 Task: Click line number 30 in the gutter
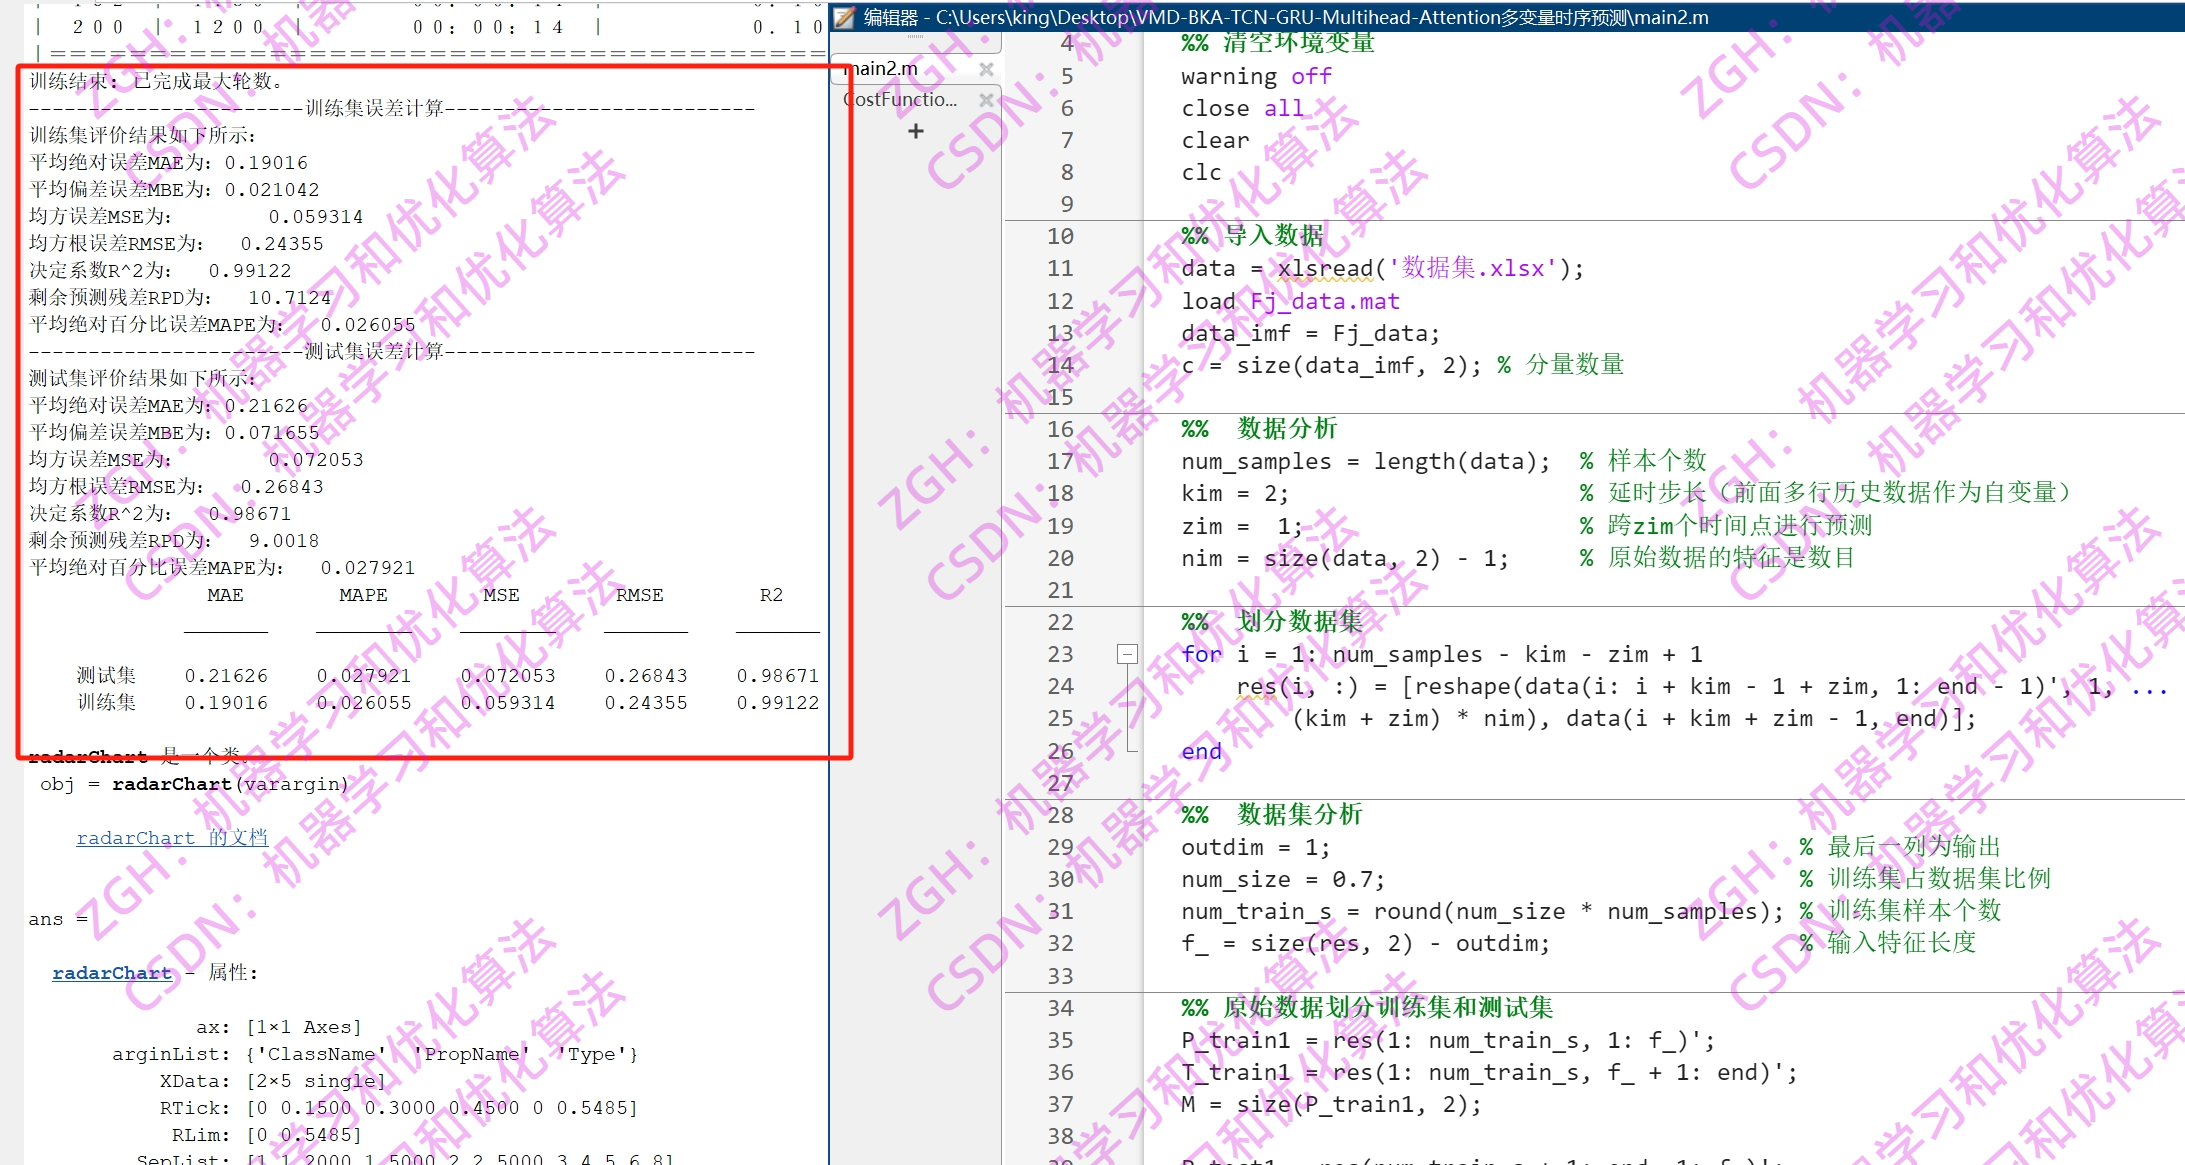pyautogui.click(x=1060, y=879)
